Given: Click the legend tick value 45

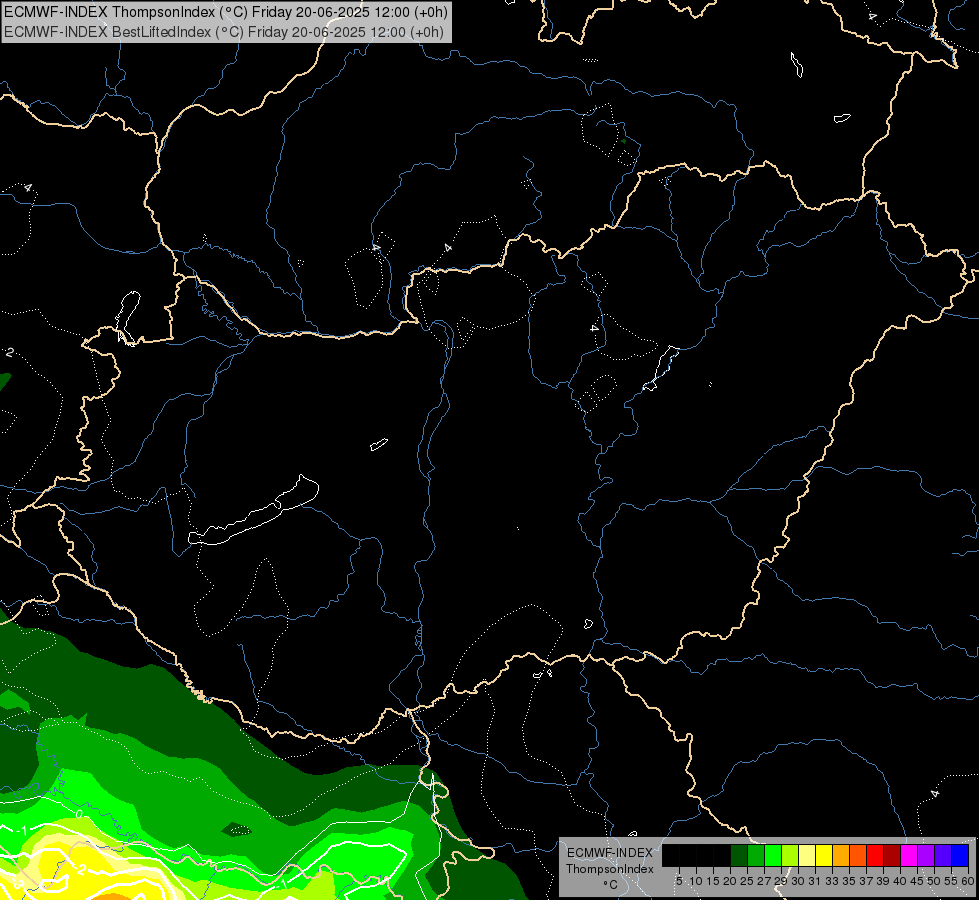Looking at the screenshot, I should tap(917, 881).
